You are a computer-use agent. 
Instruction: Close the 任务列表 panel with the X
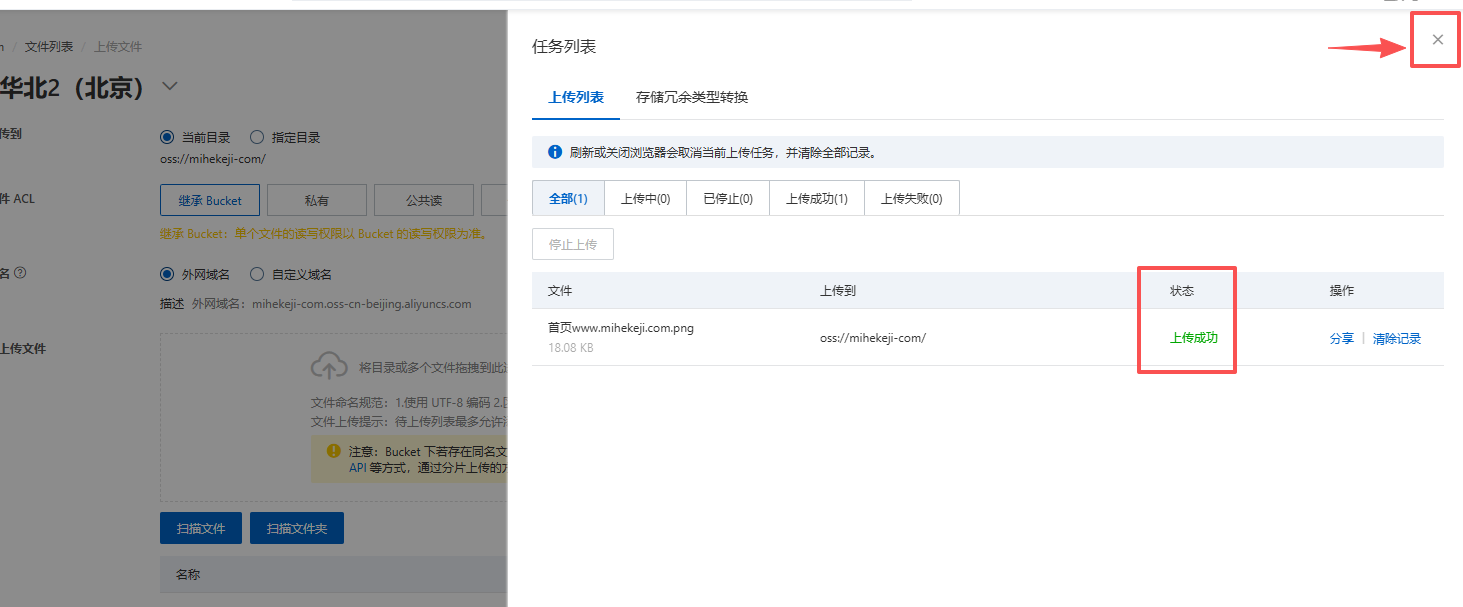pyautogui.click(x=1436, y=39)
